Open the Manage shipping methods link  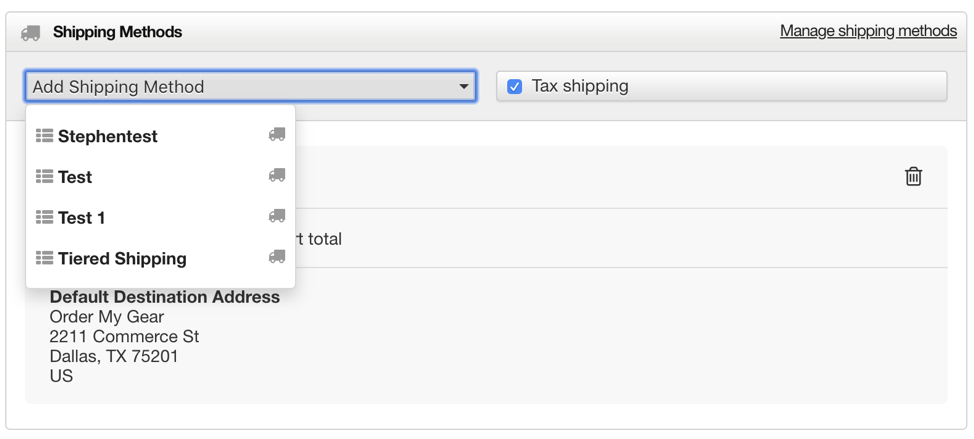868,30
